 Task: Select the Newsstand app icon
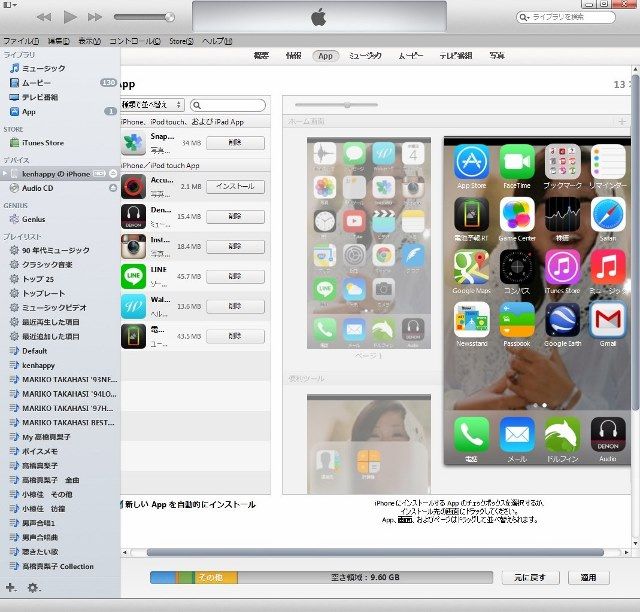[x=471, y=320]
